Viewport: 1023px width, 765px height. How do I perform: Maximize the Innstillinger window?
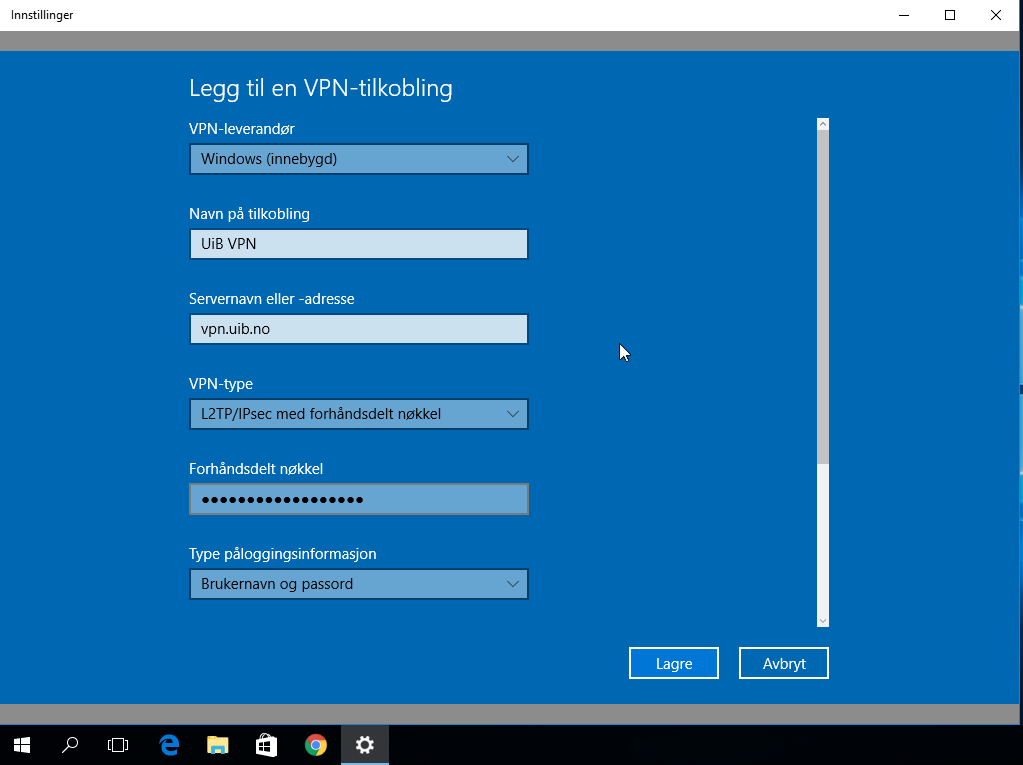click(x=950, y=15)
